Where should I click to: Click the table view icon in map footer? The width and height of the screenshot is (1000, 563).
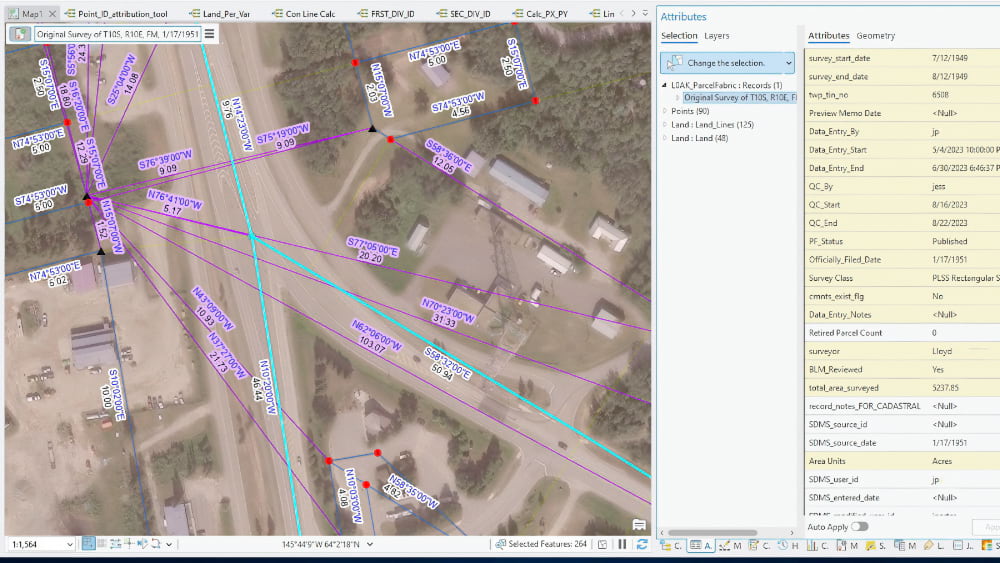[602, 544]
